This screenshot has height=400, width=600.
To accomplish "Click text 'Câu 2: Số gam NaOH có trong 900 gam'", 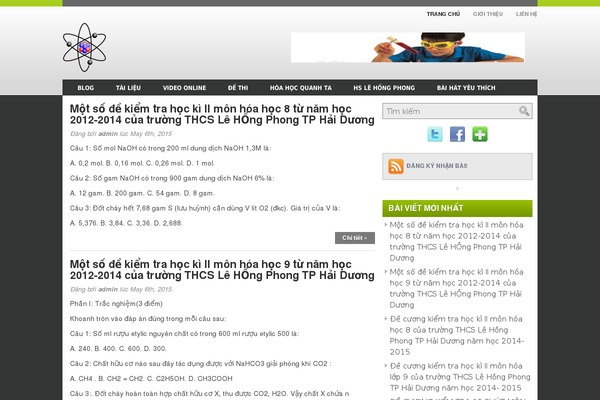I will (172, 178).
